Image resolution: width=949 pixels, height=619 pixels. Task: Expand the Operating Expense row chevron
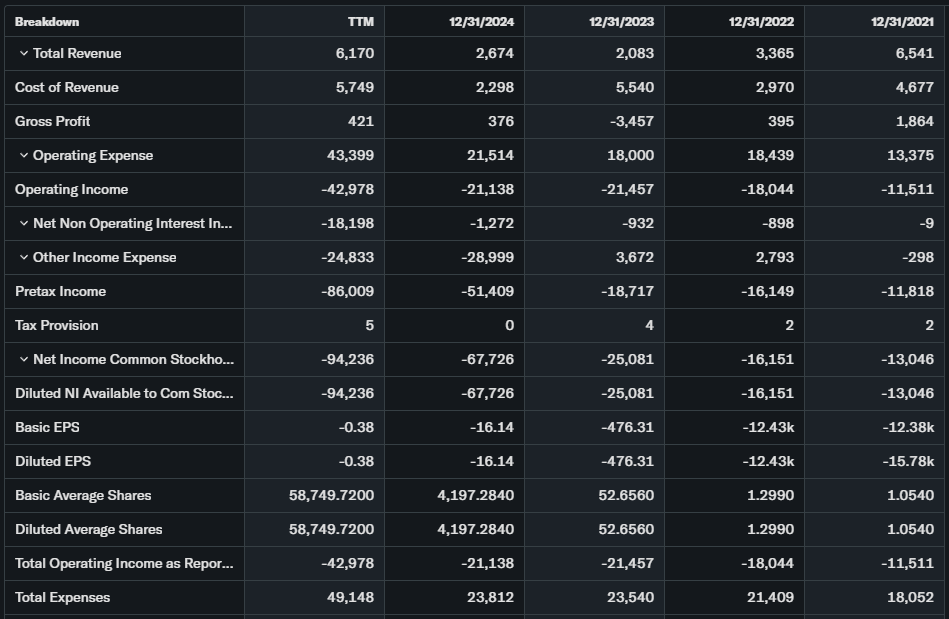[x=24, y=155]
